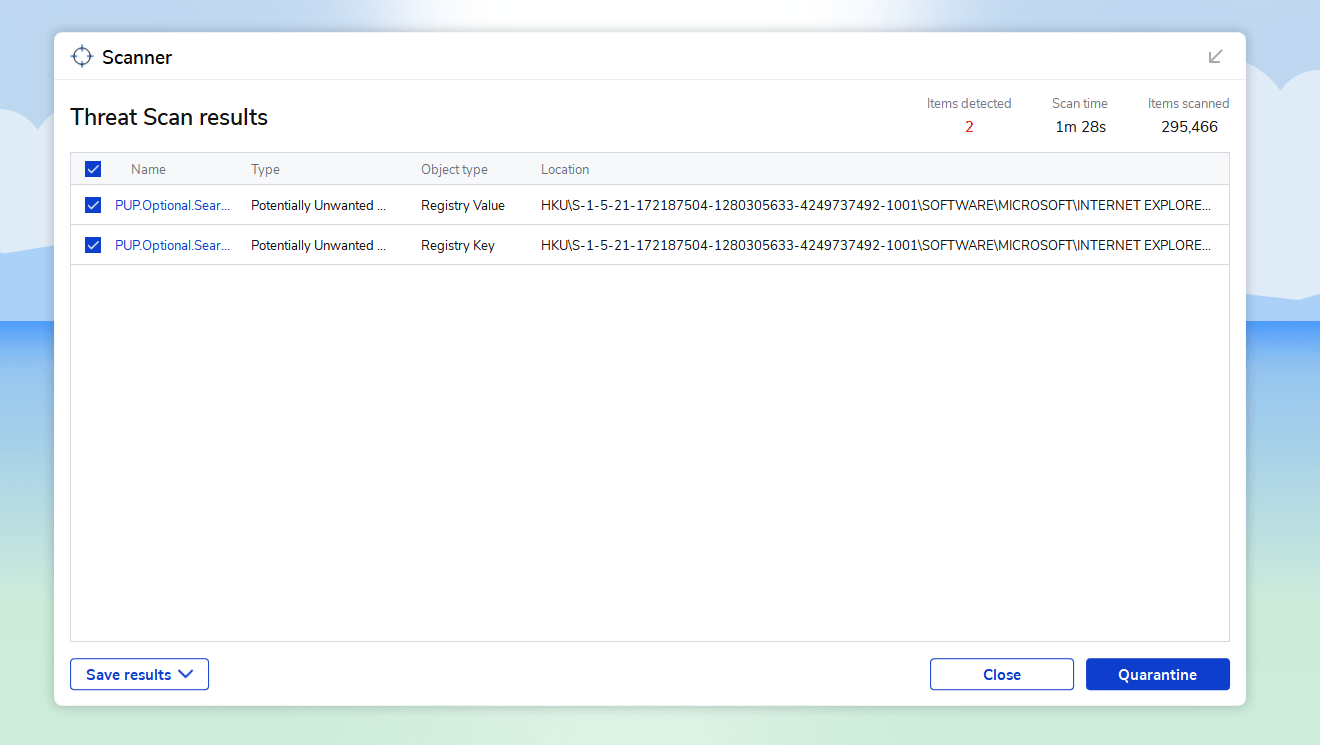Open the PUP.Optional link in the Registry Key row
The image size is (1320, 745).
(173, 245)
